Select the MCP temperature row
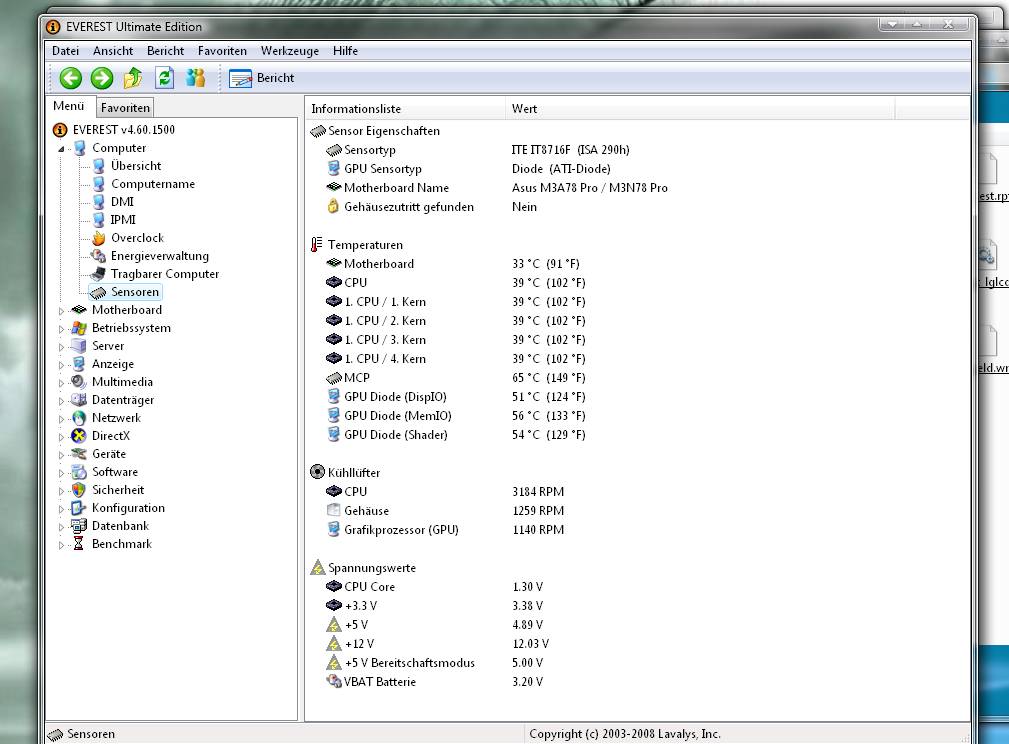 [x=637, y=378]
